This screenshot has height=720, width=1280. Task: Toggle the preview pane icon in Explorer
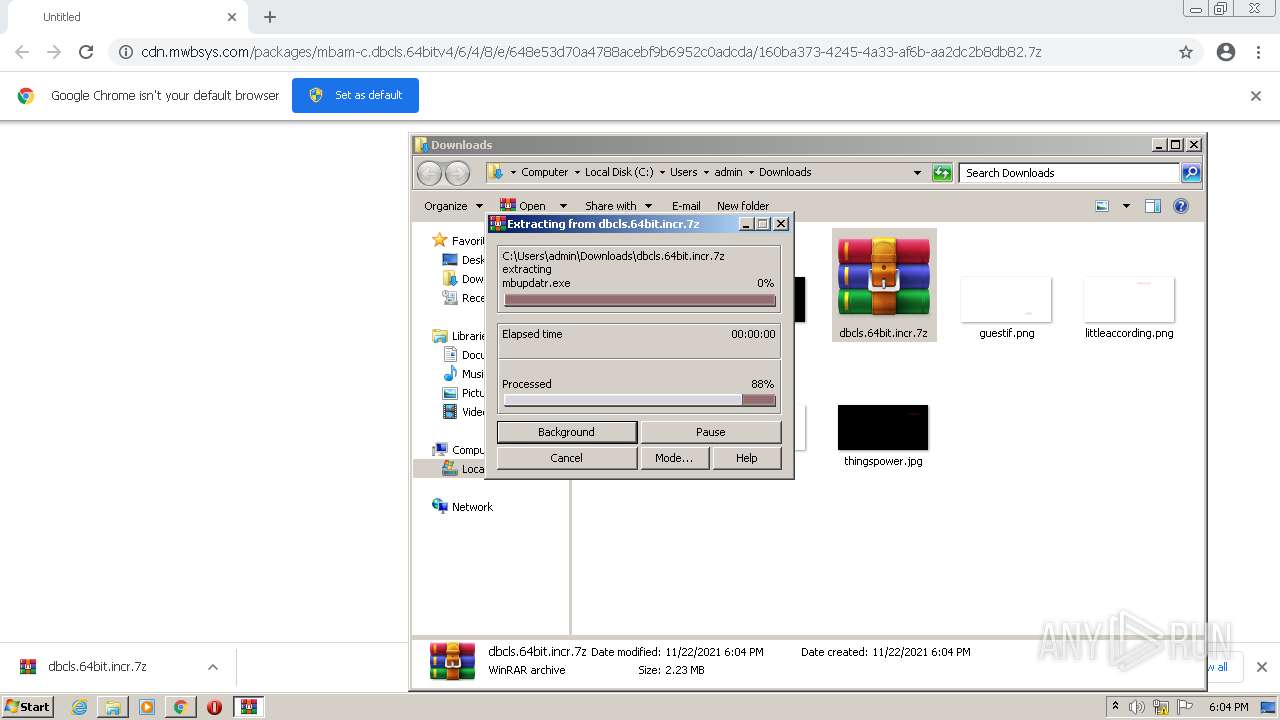click(1153, 206)
